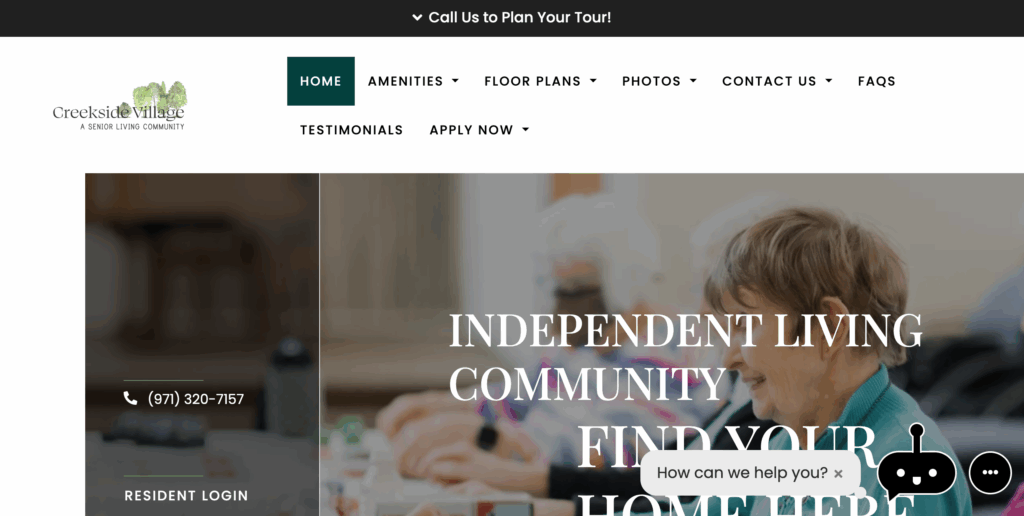
Task: Open the Photos dropdown arrow
Action: 693,81
